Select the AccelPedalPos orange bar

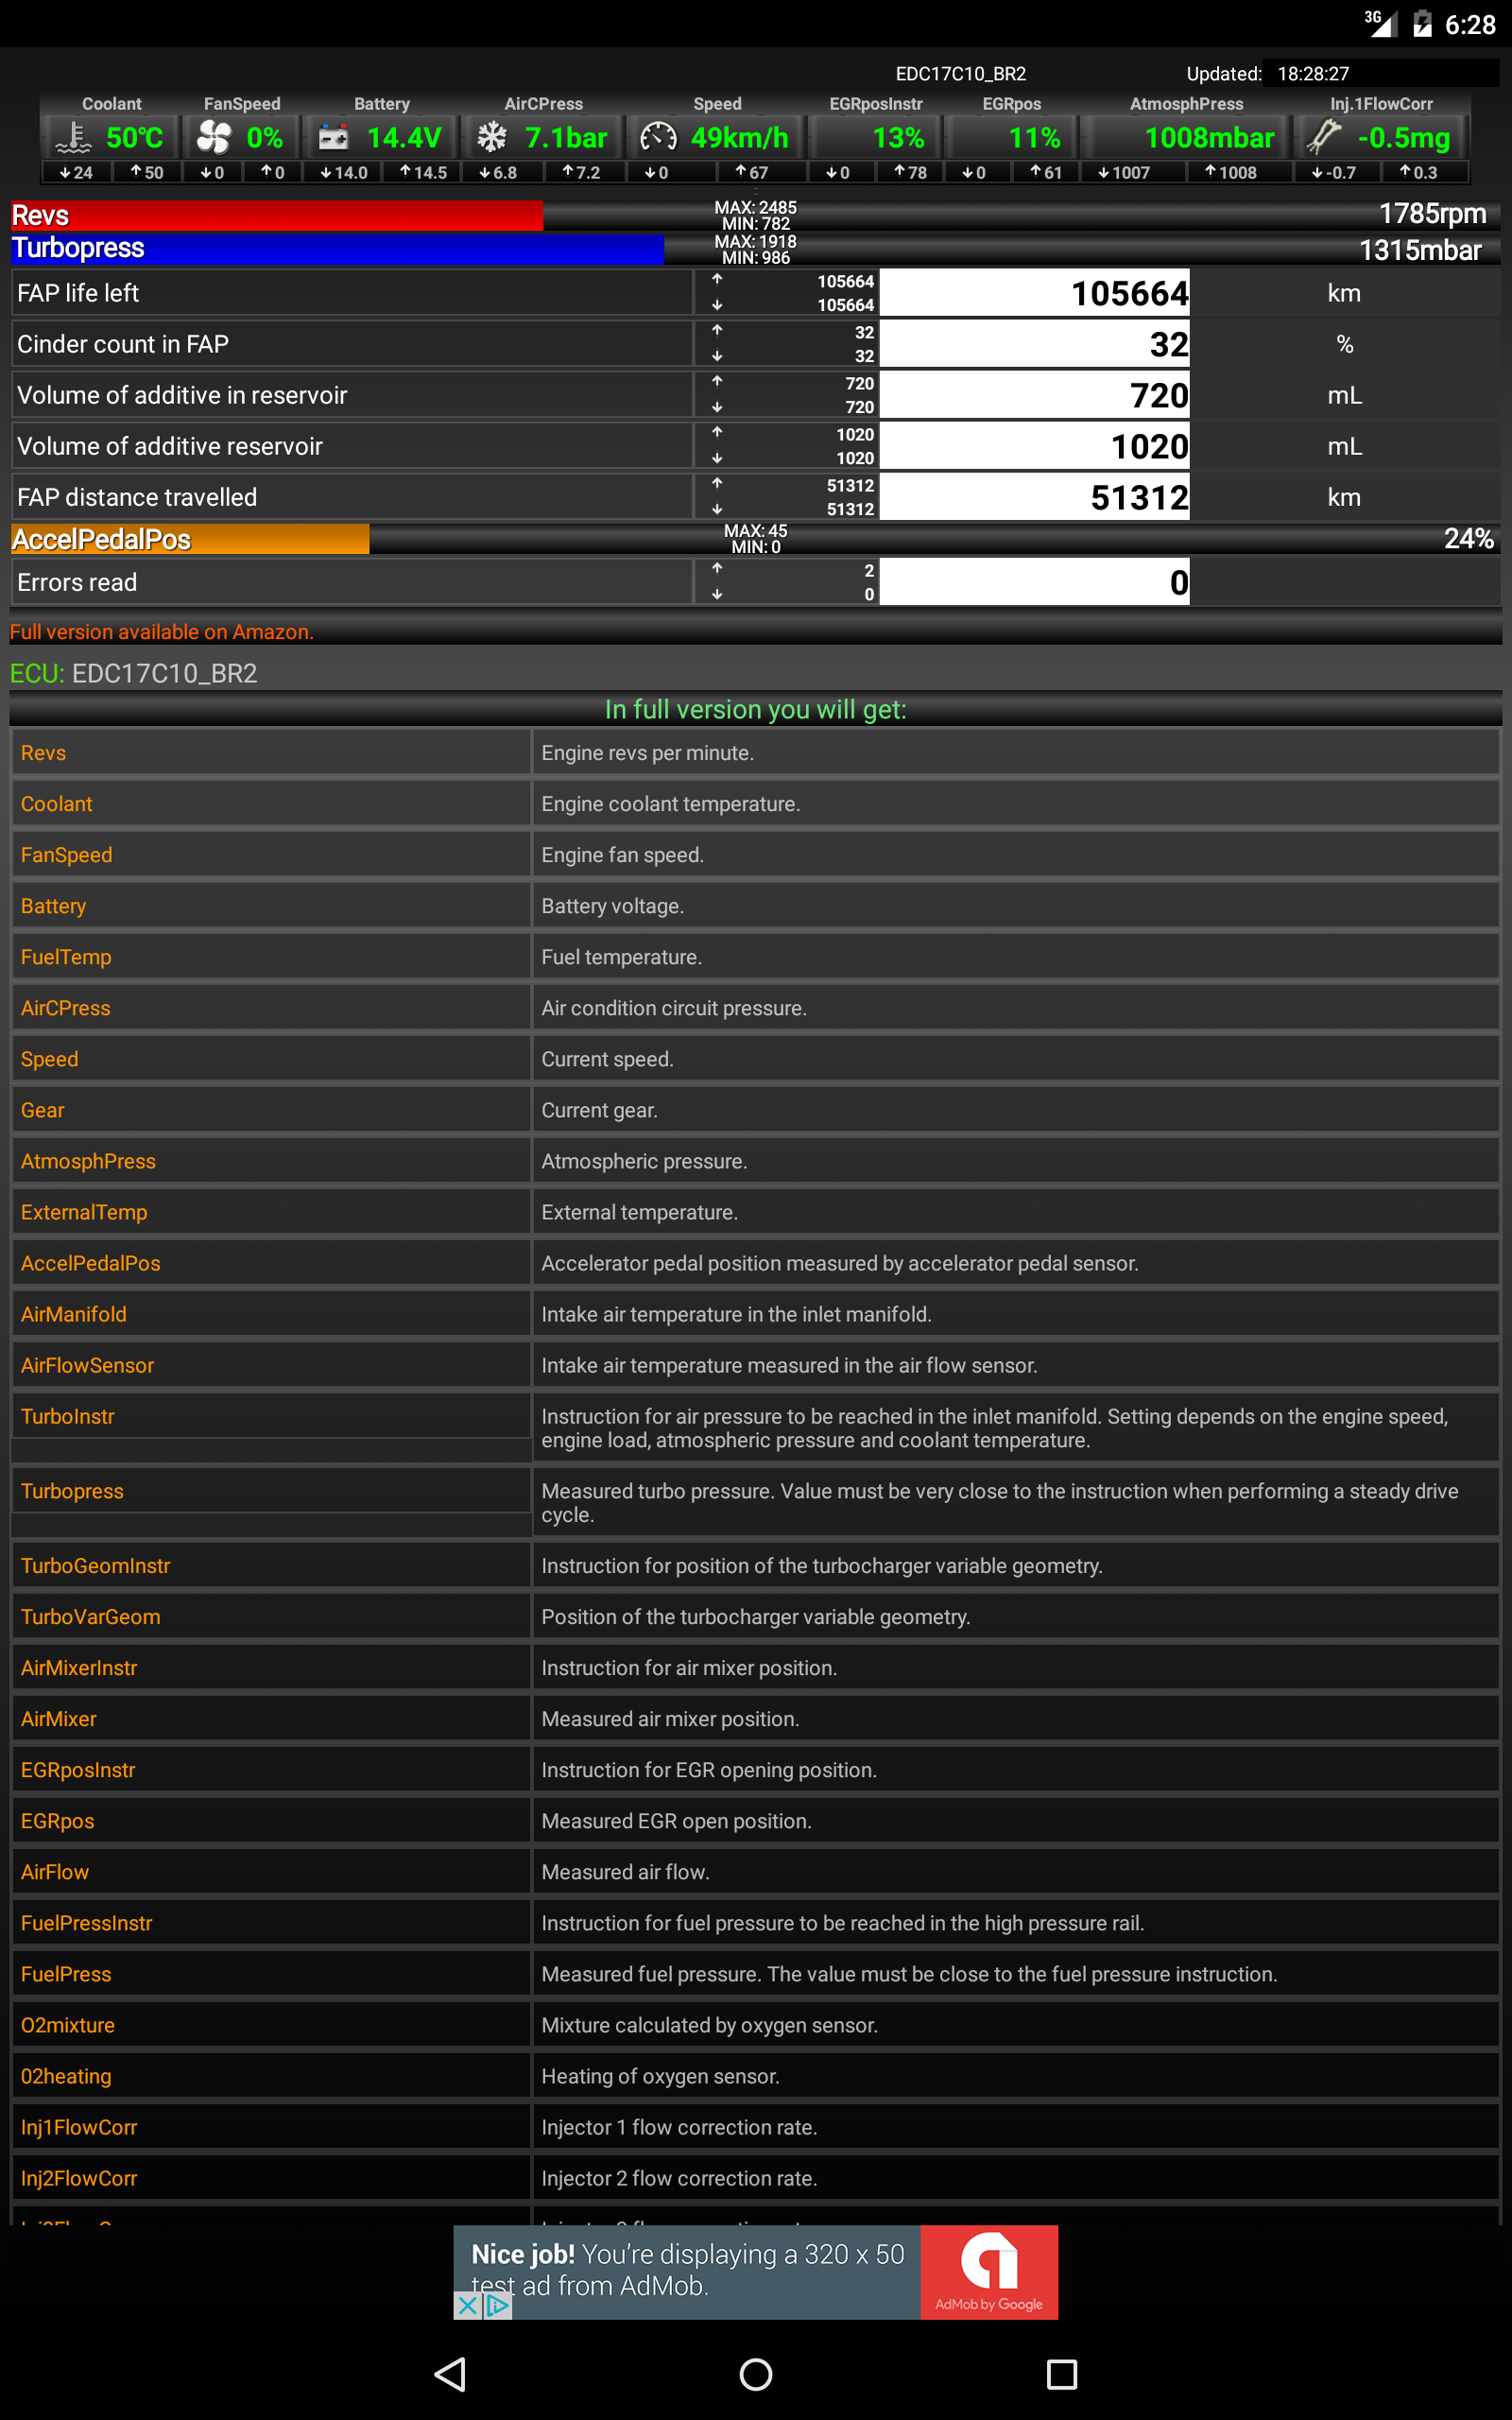tap(190, 539)
